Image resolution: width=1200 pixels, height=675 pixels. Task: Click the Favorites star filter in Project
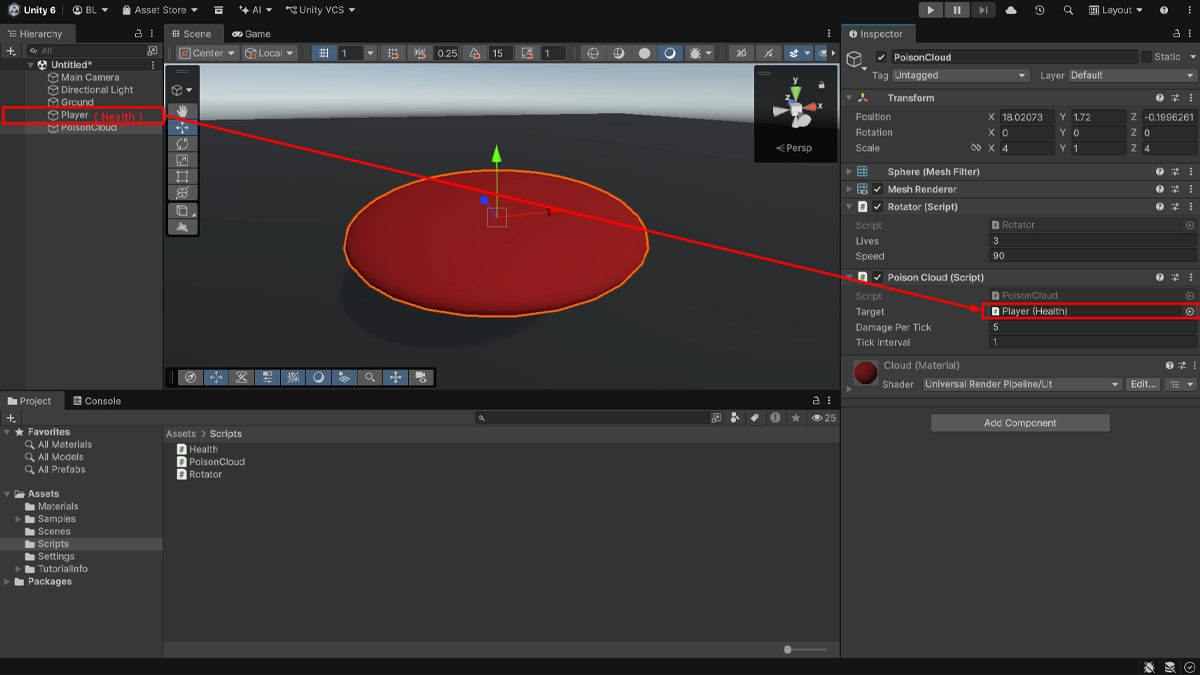point(796,418)
